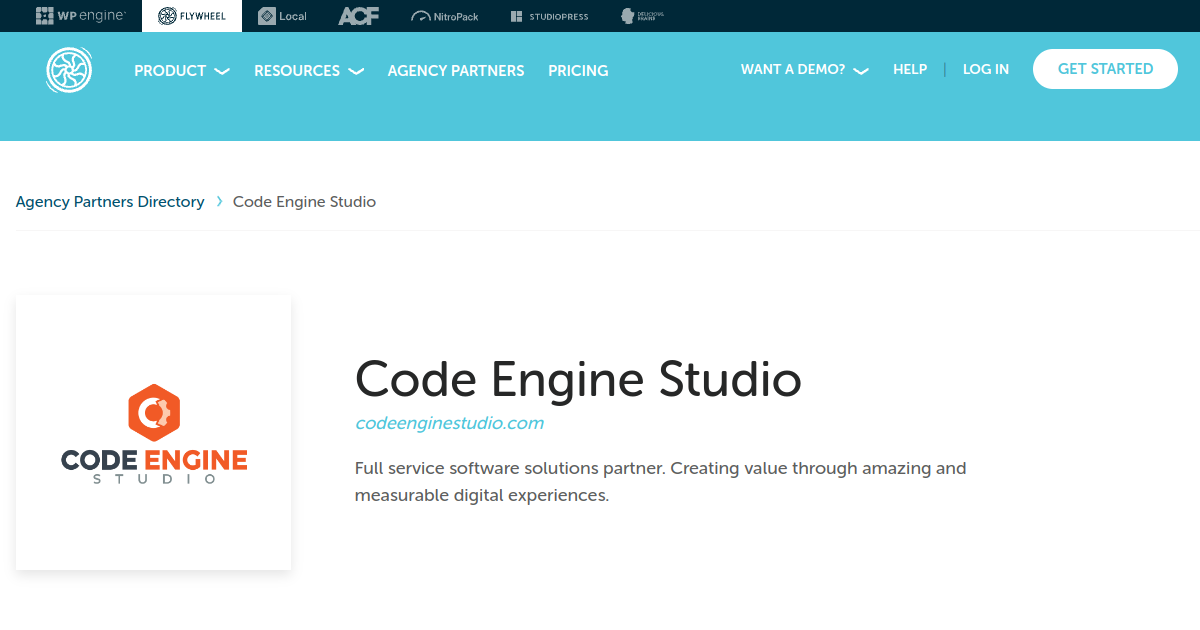Screen dimensions: 1200x630
Task: Expand the Want a Demo dropdown
Action: pyautogui.click(x=805, y=69)
